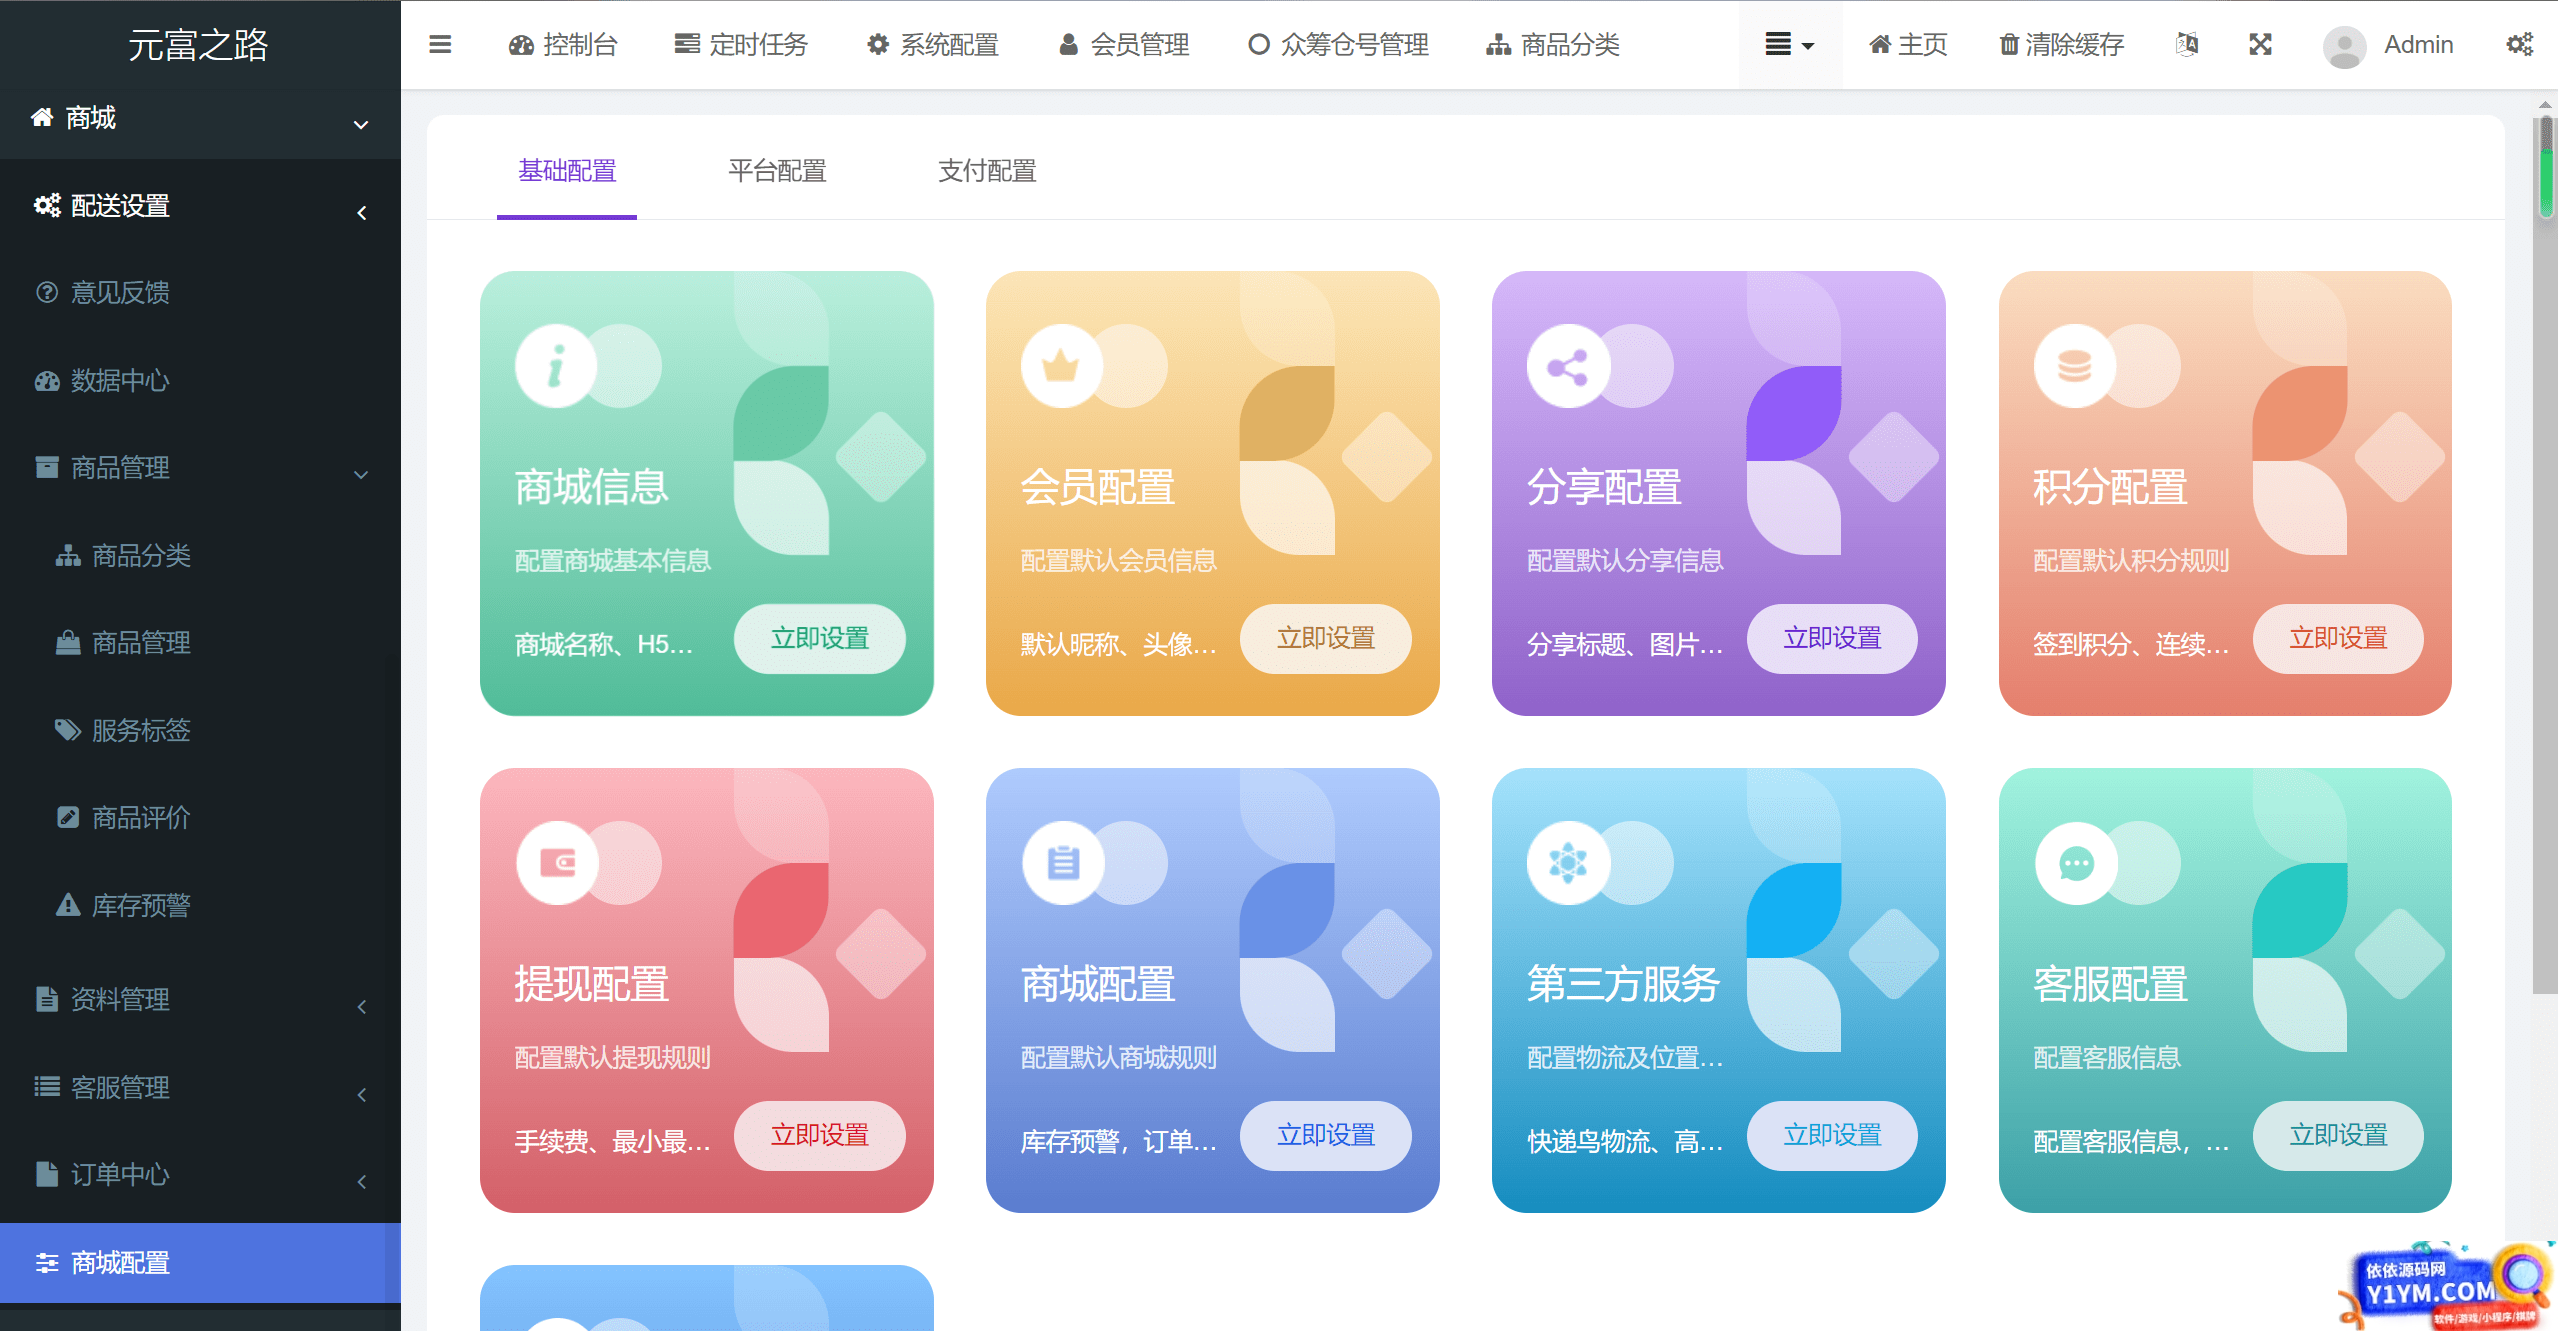Open 众筹仓号管理 in top navigation

[x=1339, y=44]
